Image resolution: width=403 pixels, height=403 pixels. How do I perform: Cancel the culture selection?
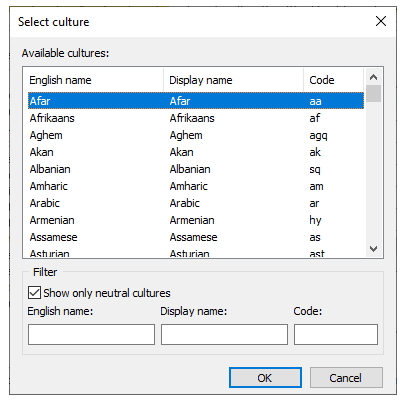(x=346, y=378)
